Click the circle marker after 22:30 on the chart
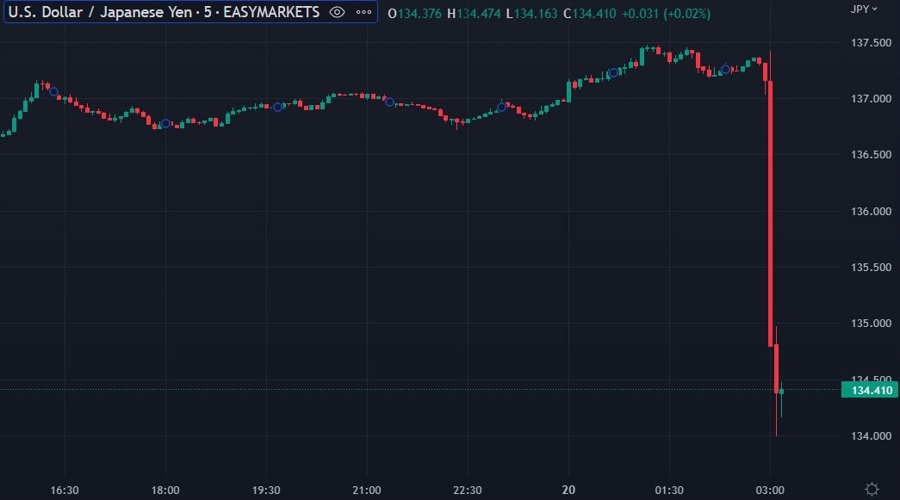Viewport: 900px width, 500px height. (x=502, y=107)
